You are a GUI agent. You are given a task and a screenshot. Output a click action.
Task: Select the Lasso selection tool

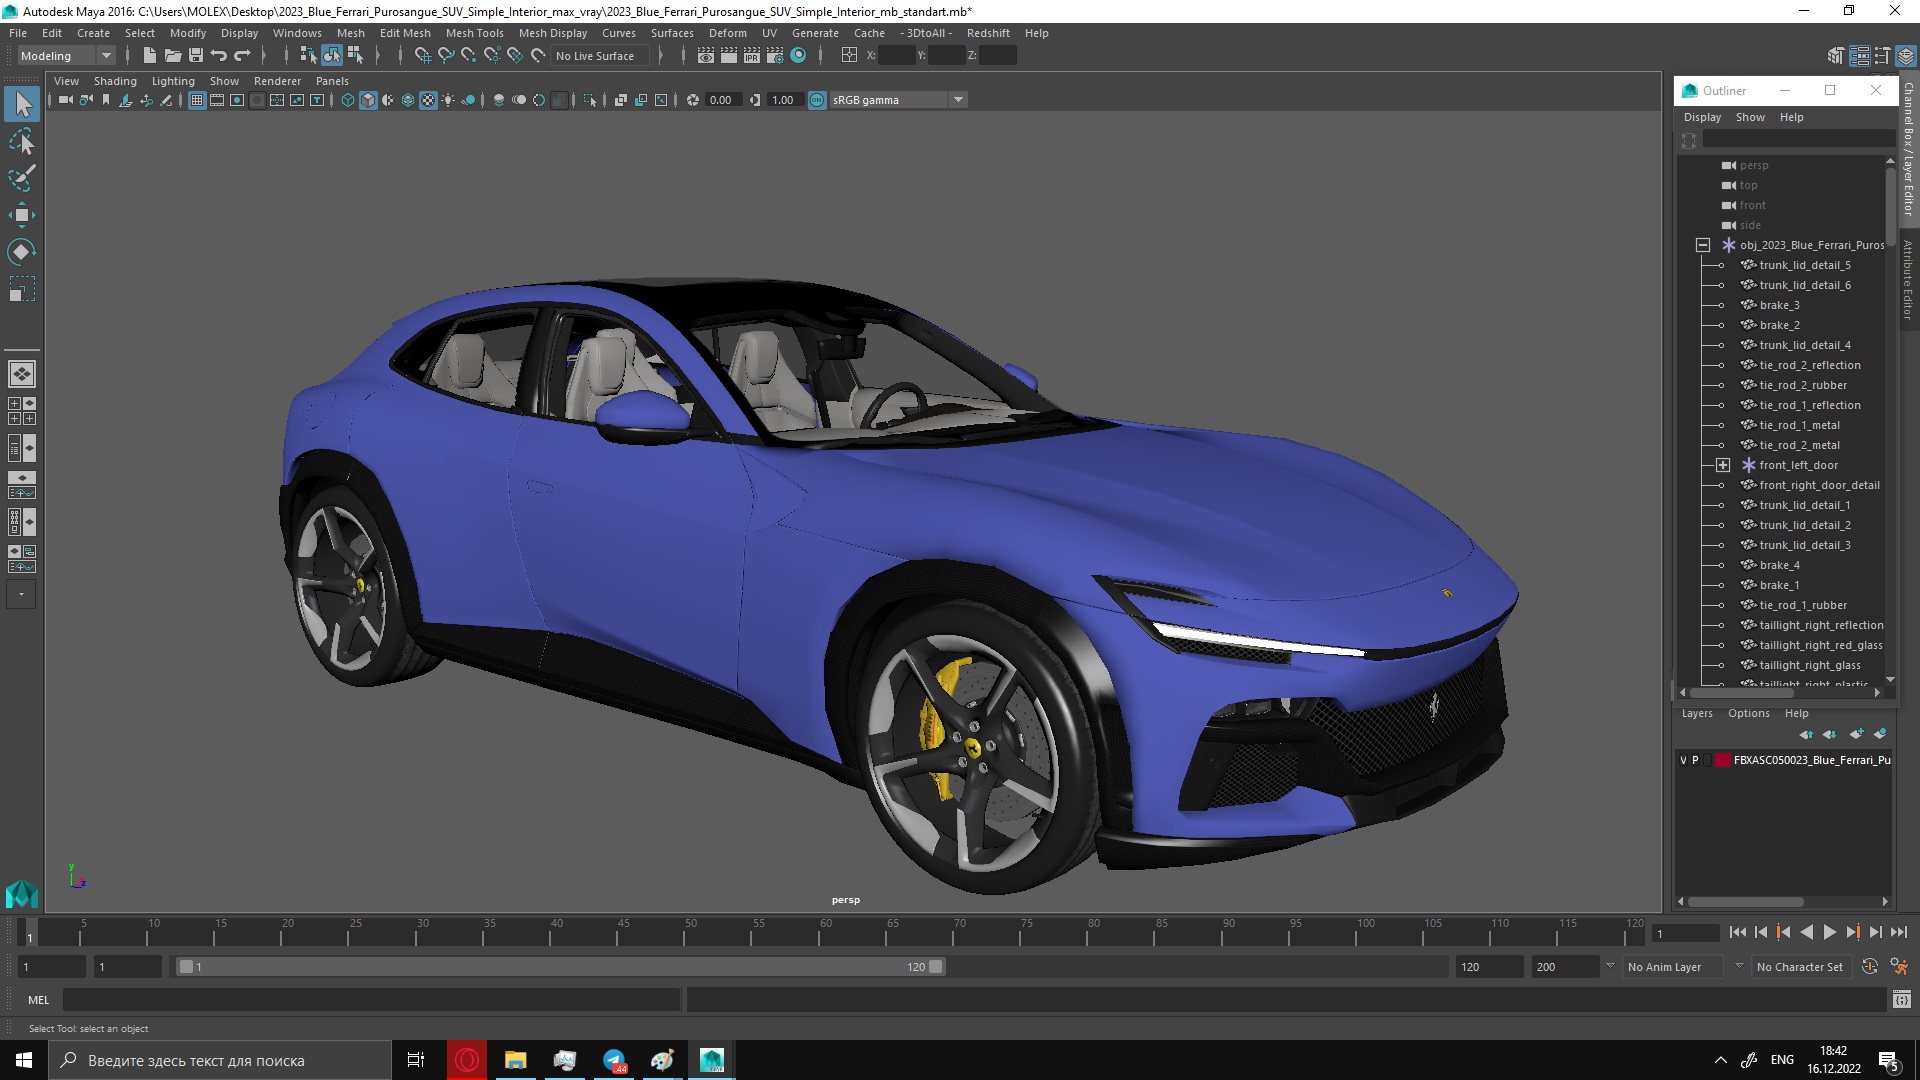pyautogui.click(x=21, y=142)
